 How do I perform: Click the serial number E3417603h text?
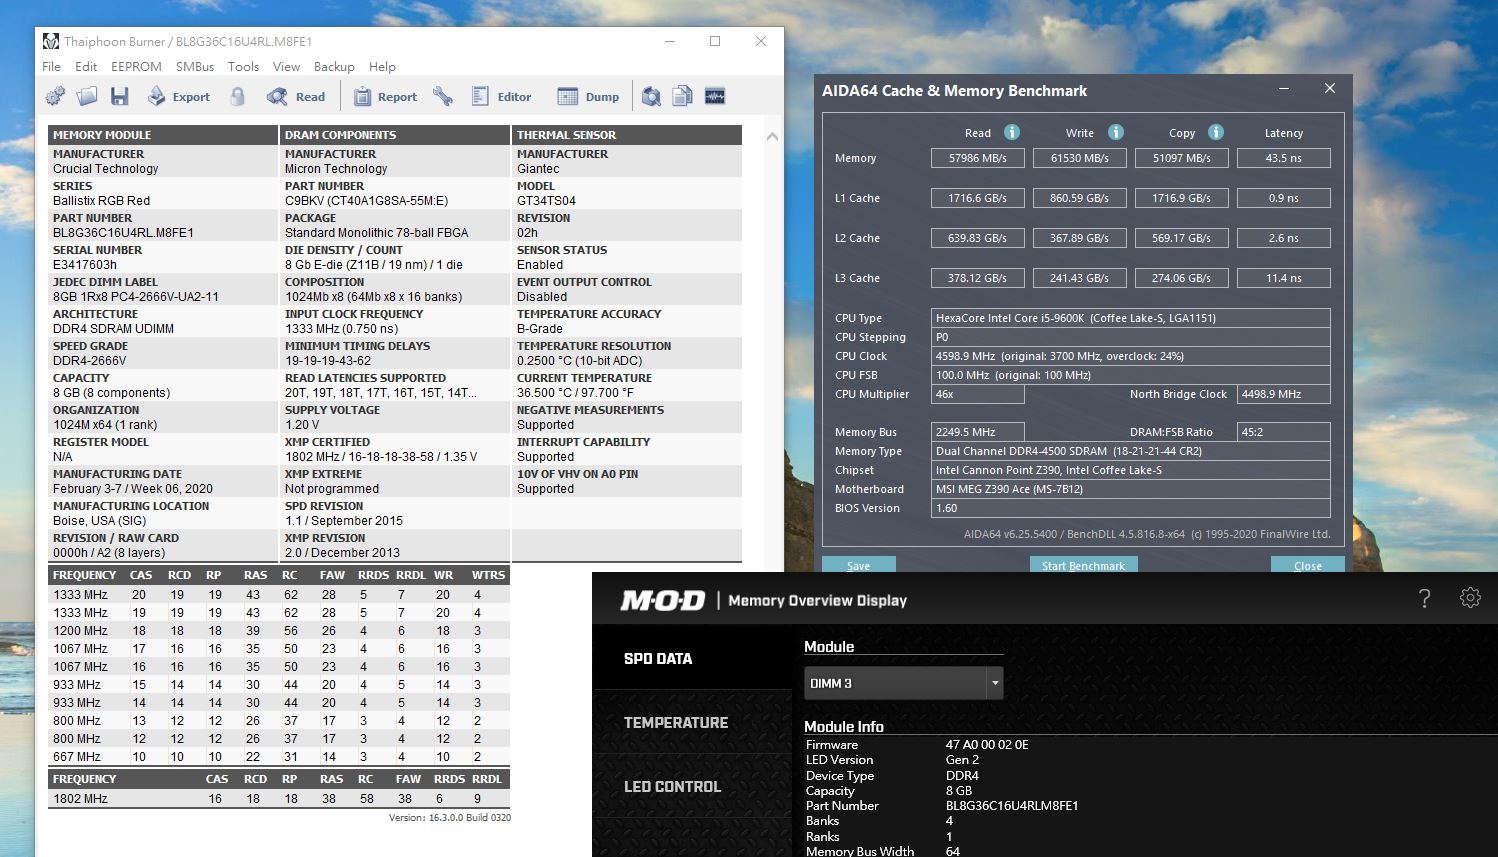click(85, 265)
